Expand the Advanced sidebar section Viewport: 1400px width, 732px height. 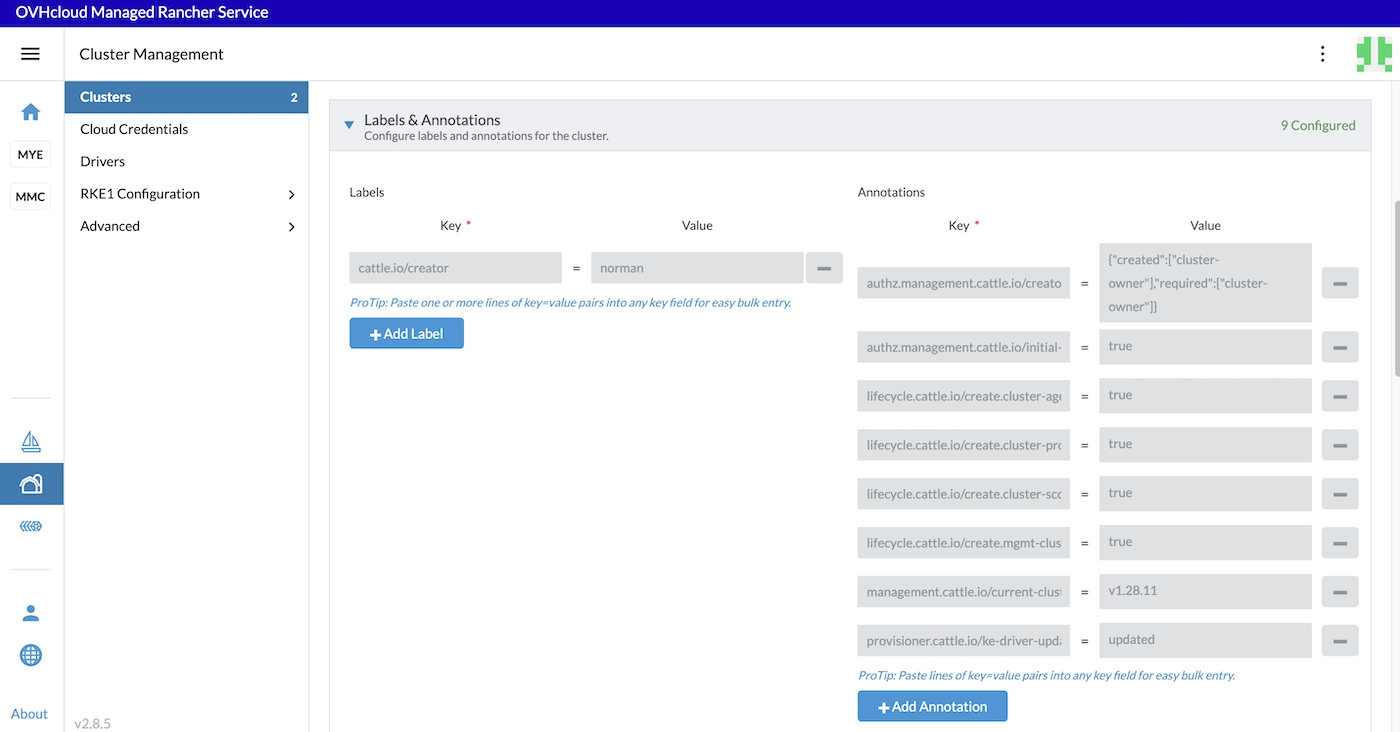[x=186, y=226]
